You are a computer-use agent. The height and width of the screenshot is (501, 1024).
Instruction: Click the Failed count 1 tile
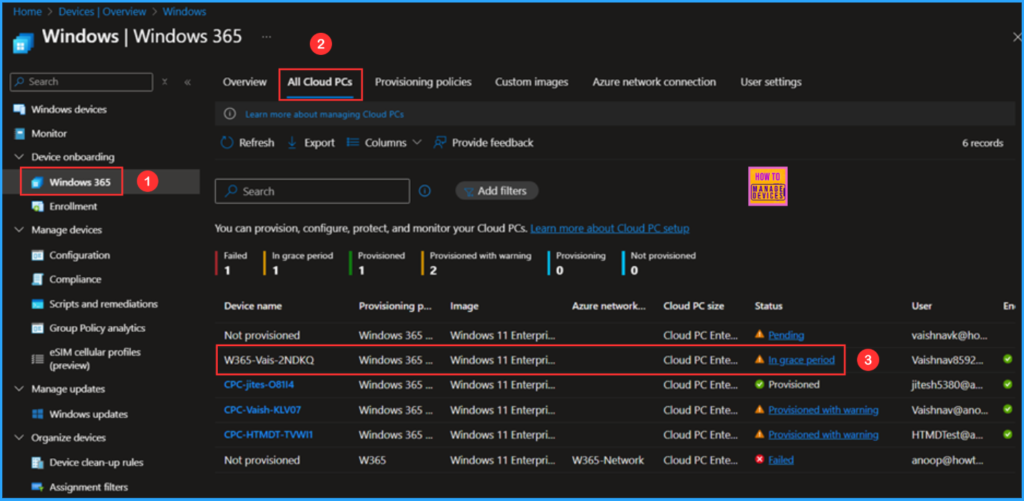pyautogui.click(x=231, y=263)
